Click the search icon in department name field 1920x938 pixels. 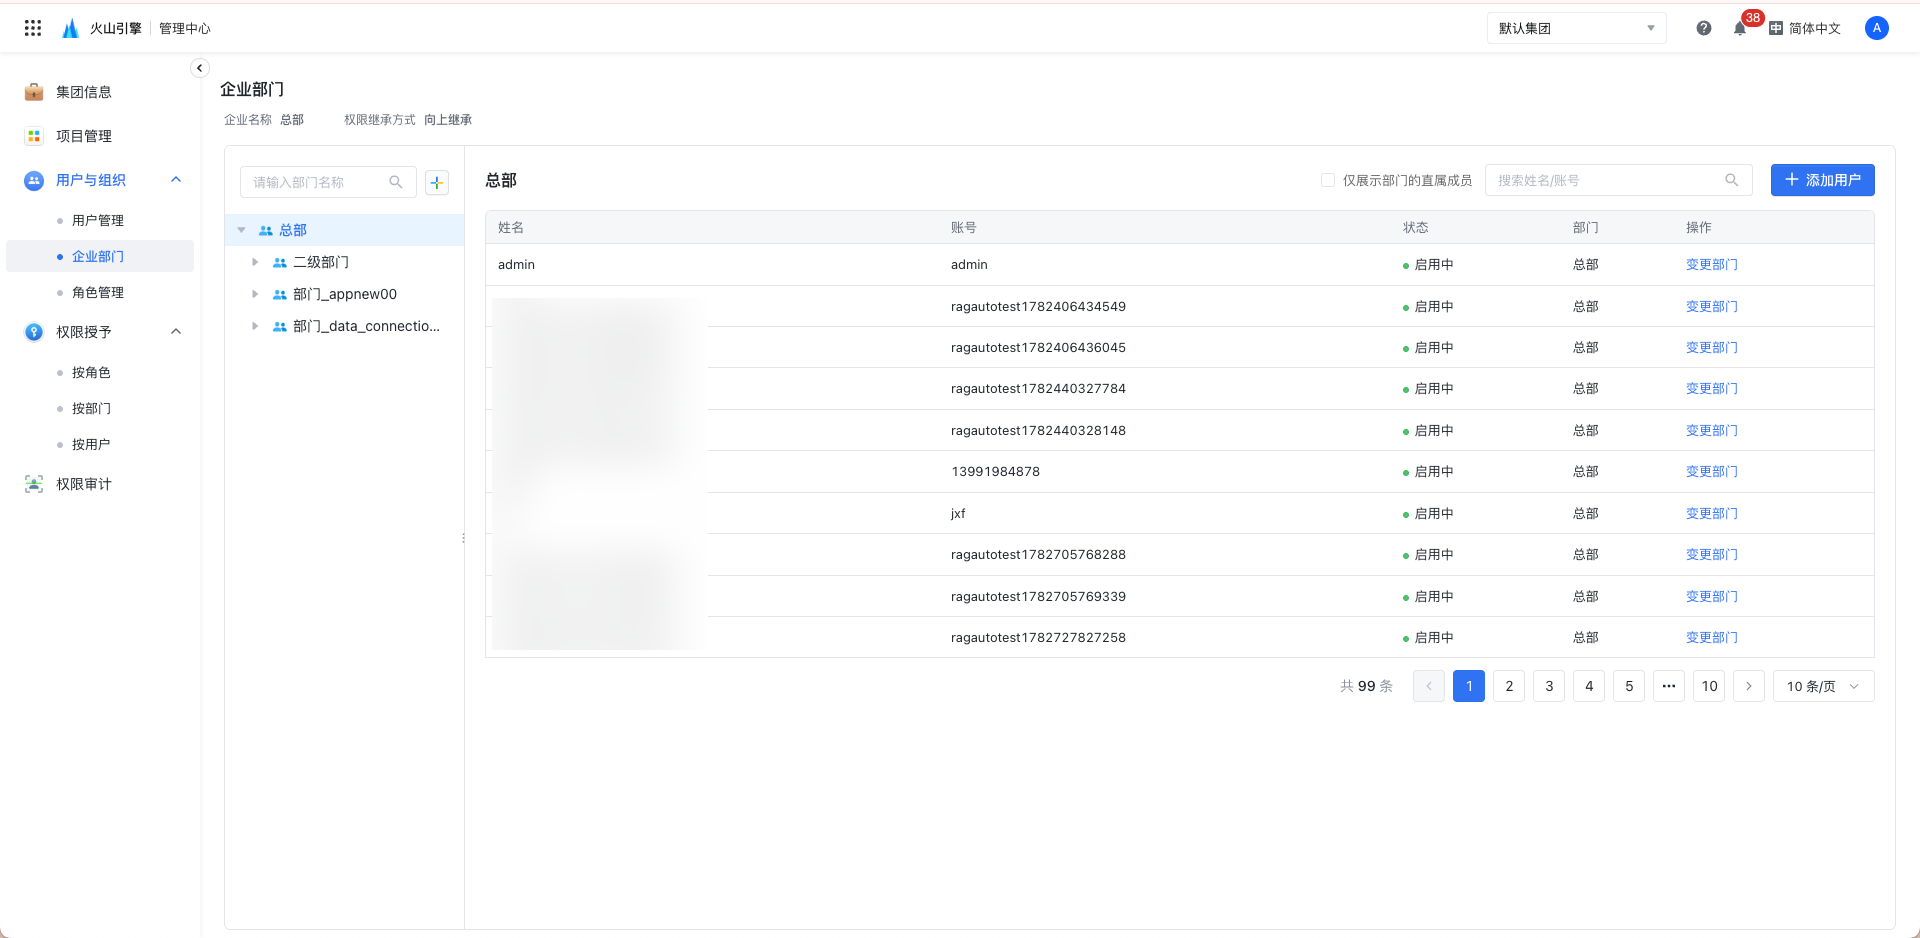click(396, 182)
